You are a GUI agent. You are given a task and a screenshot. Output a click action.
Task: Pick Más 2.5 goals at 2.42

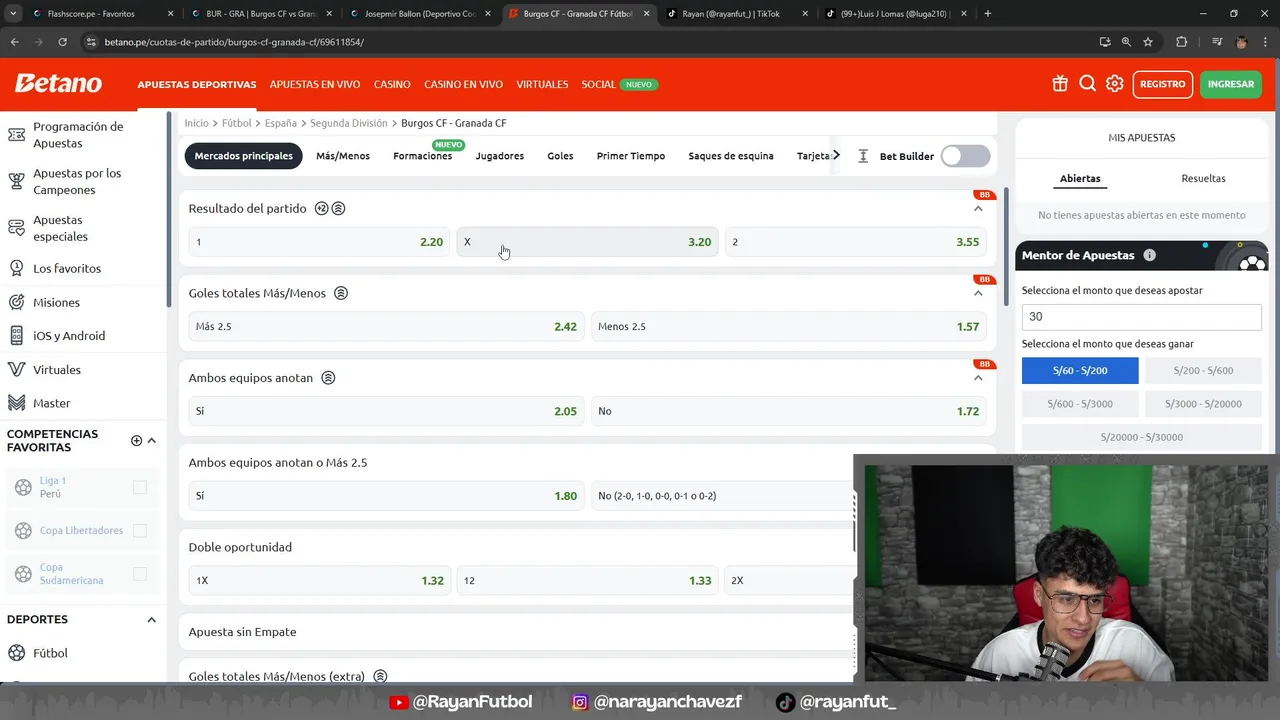386,326
